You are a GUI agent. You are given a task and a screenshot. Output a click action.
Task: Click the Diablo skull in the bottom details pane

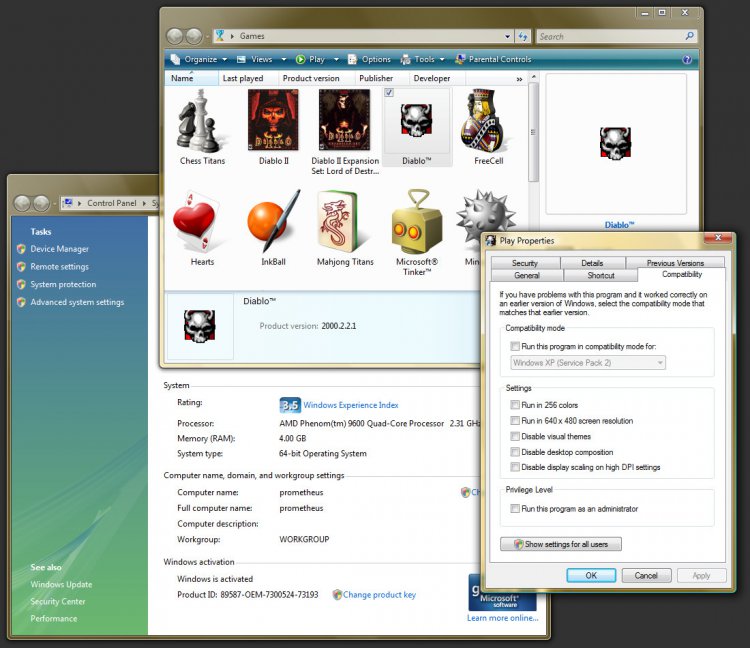[x=199, y=326]
